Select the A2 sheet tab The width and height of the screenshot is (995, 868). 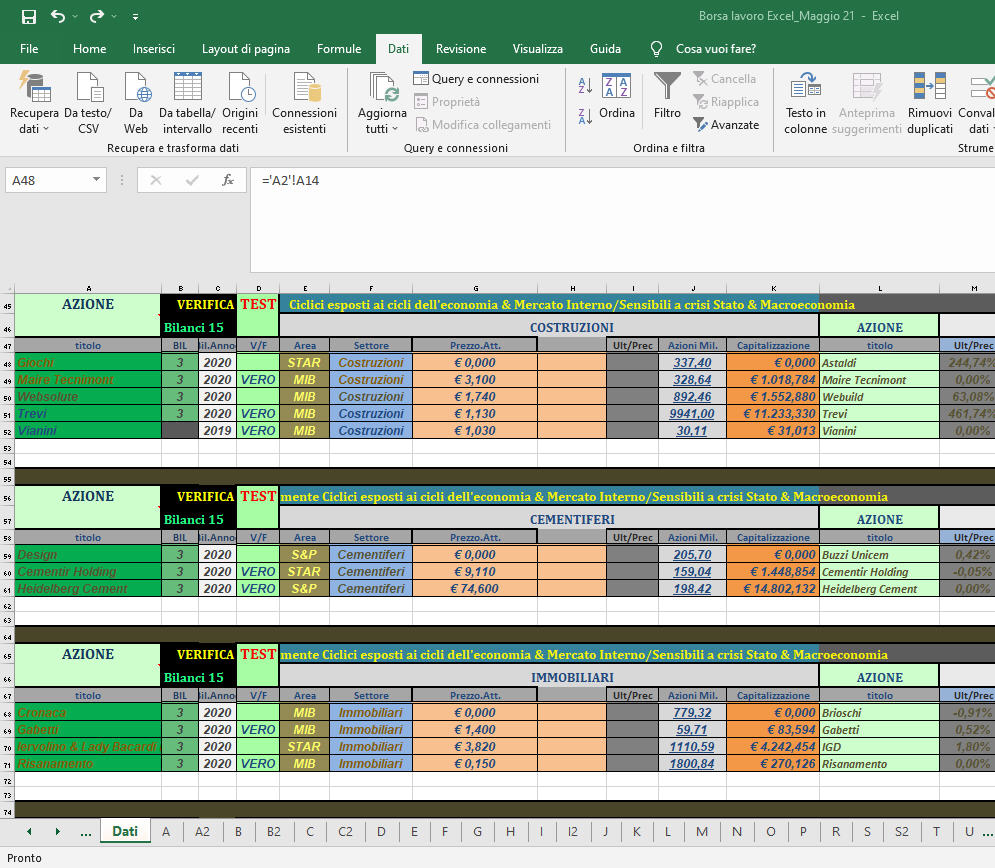(202, 832)
